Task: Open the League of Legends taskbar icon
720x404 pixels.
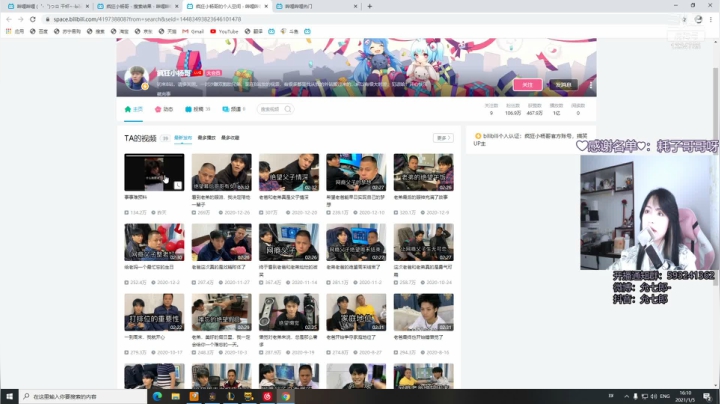Action: 231,396
